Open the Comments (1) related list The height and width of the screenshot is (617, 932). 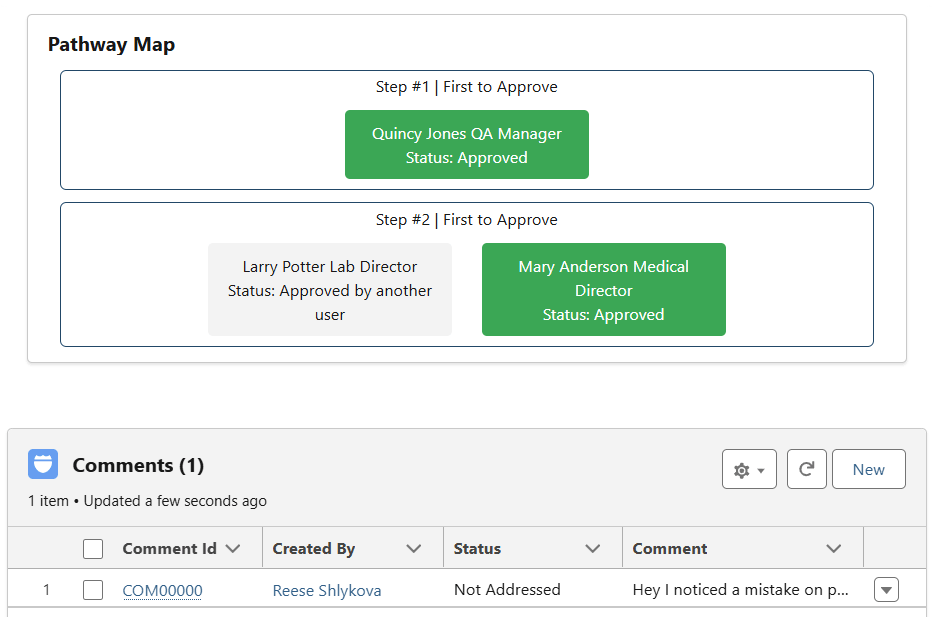(x=138, y=465)
